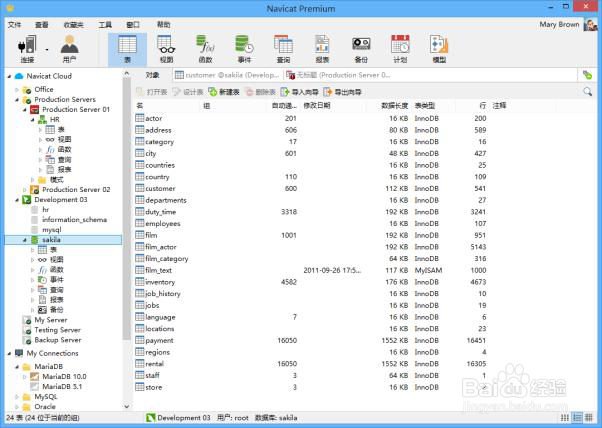This screenshot has height=428, width=602.
Task: Click Open Table (打开表) button
Action: tap(152, 92)
